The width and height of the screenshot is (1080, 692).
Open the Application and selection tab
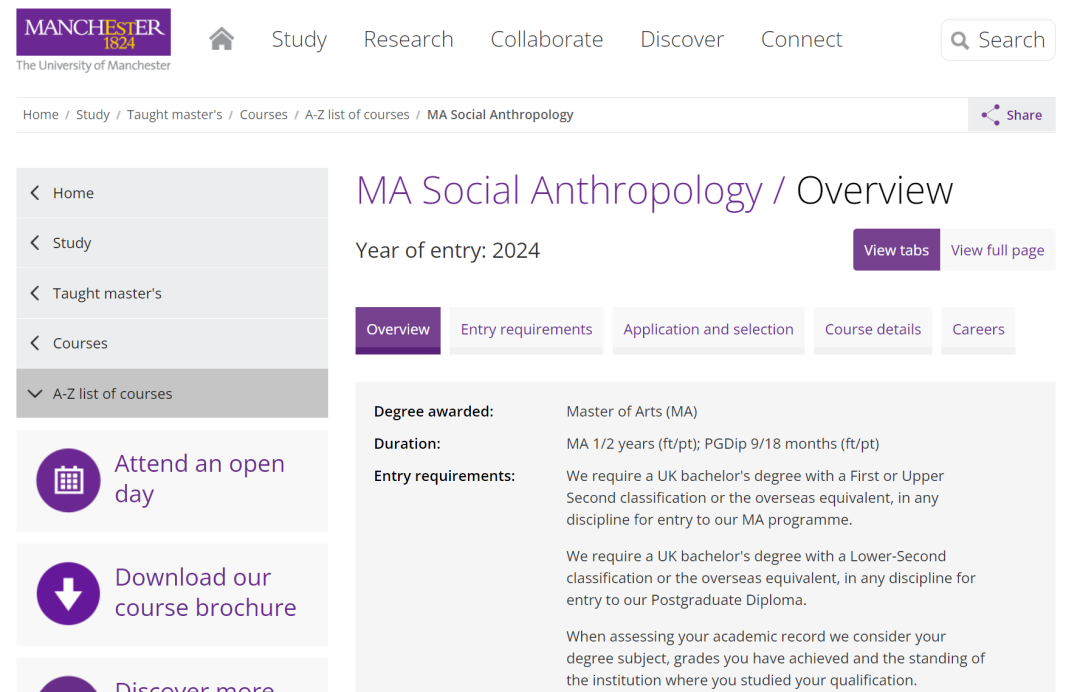pos(708,330)
